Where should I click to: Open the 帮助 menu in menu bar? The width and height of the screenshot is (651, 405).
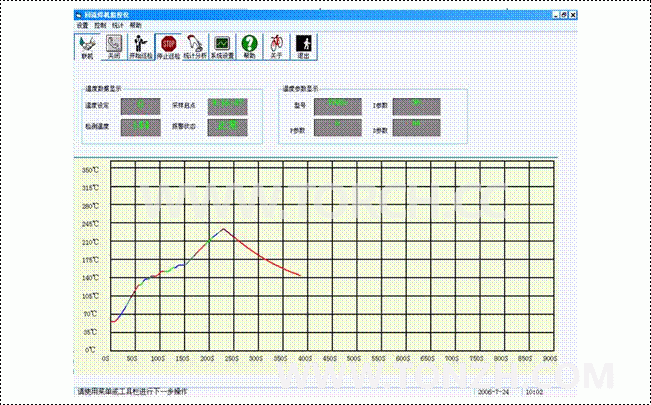(x=136, y=24)
